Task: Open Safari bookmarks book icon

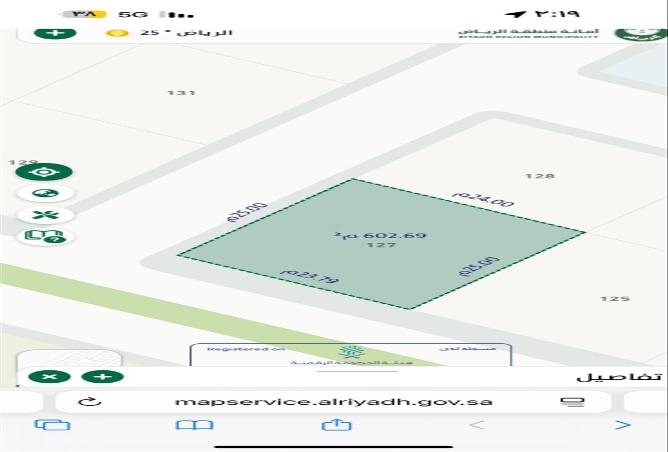Action: (194, 425)
